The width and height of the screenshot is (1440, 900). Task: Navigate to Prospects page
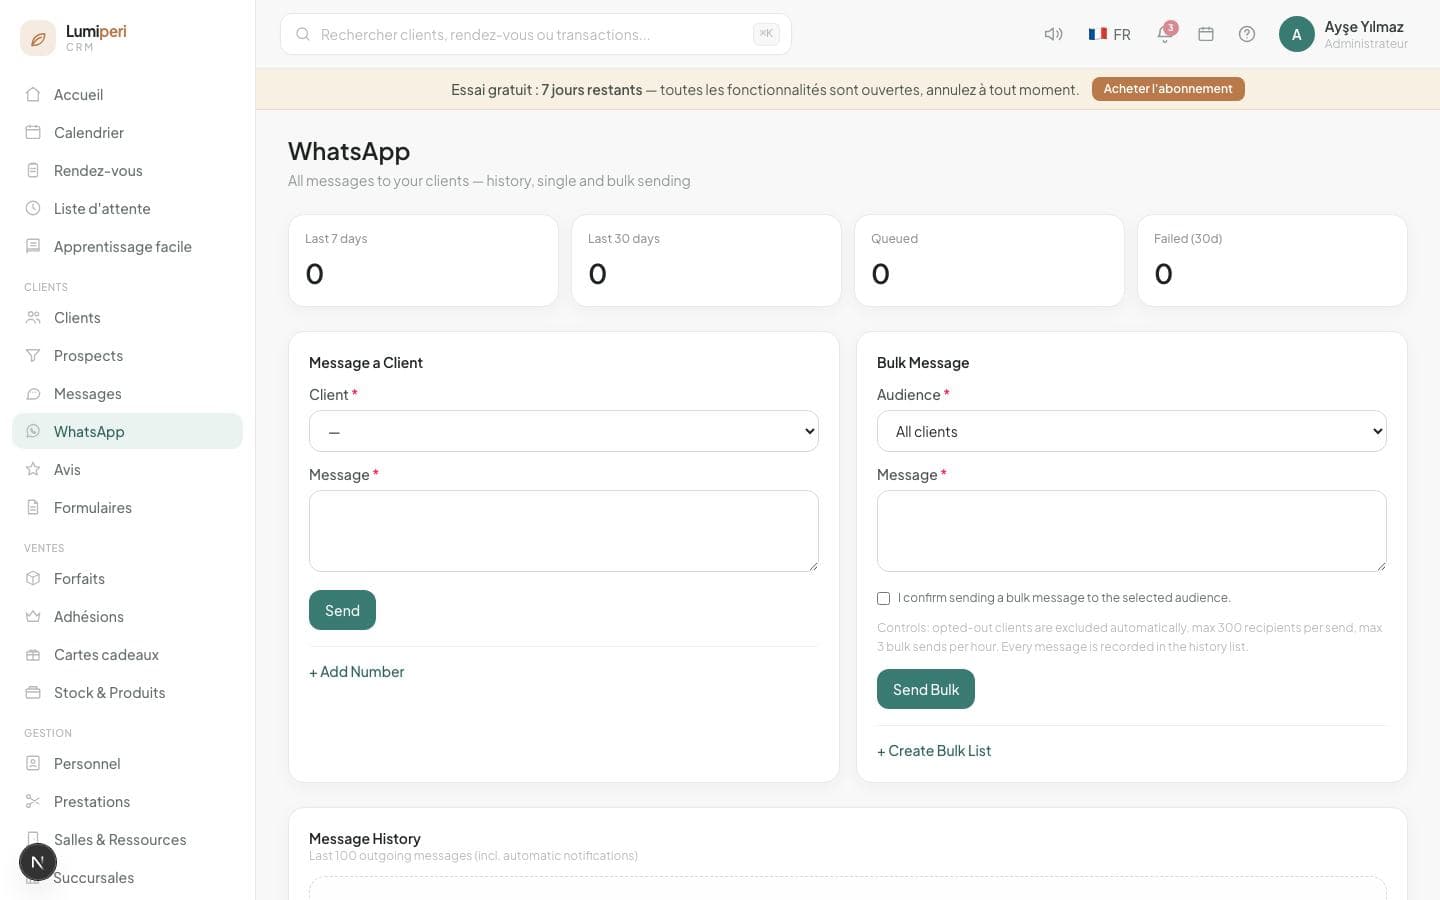click(128, 355)
